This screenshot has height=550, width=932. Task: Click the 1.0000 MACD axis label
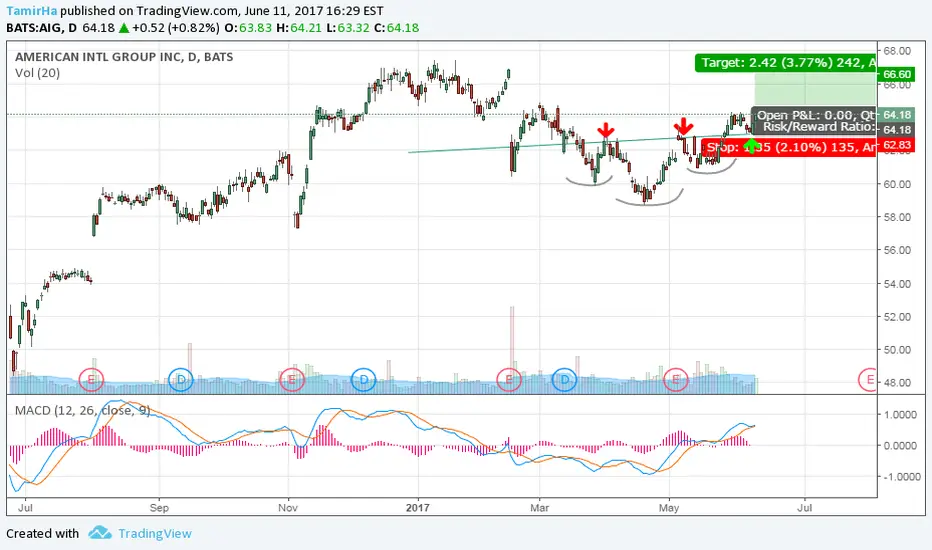900,415
